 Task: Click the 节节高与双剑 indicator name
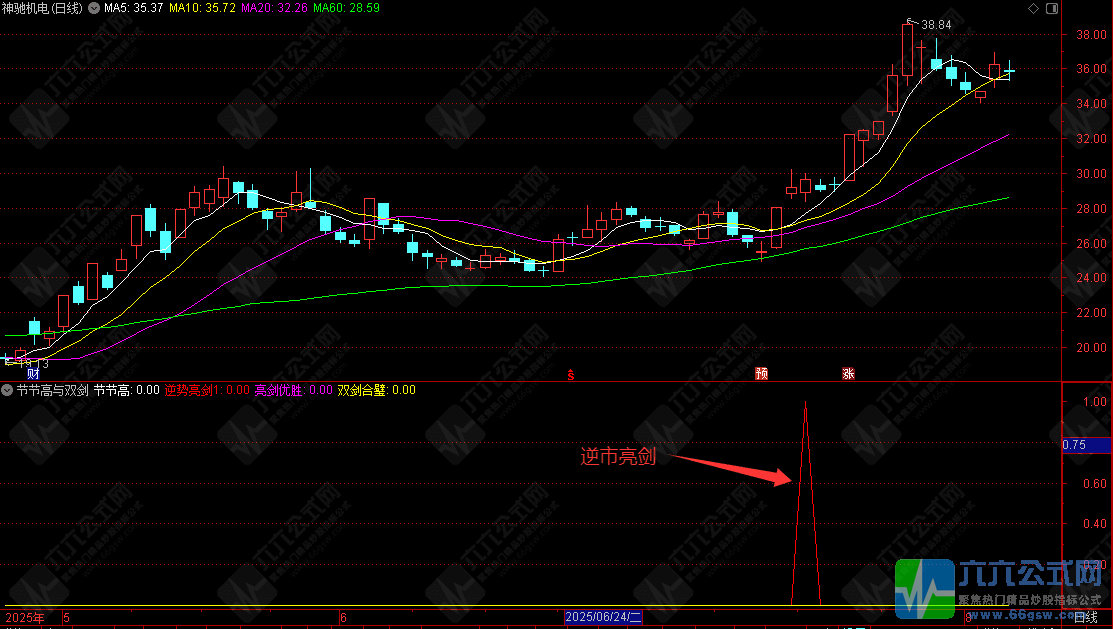click(53, 390)
